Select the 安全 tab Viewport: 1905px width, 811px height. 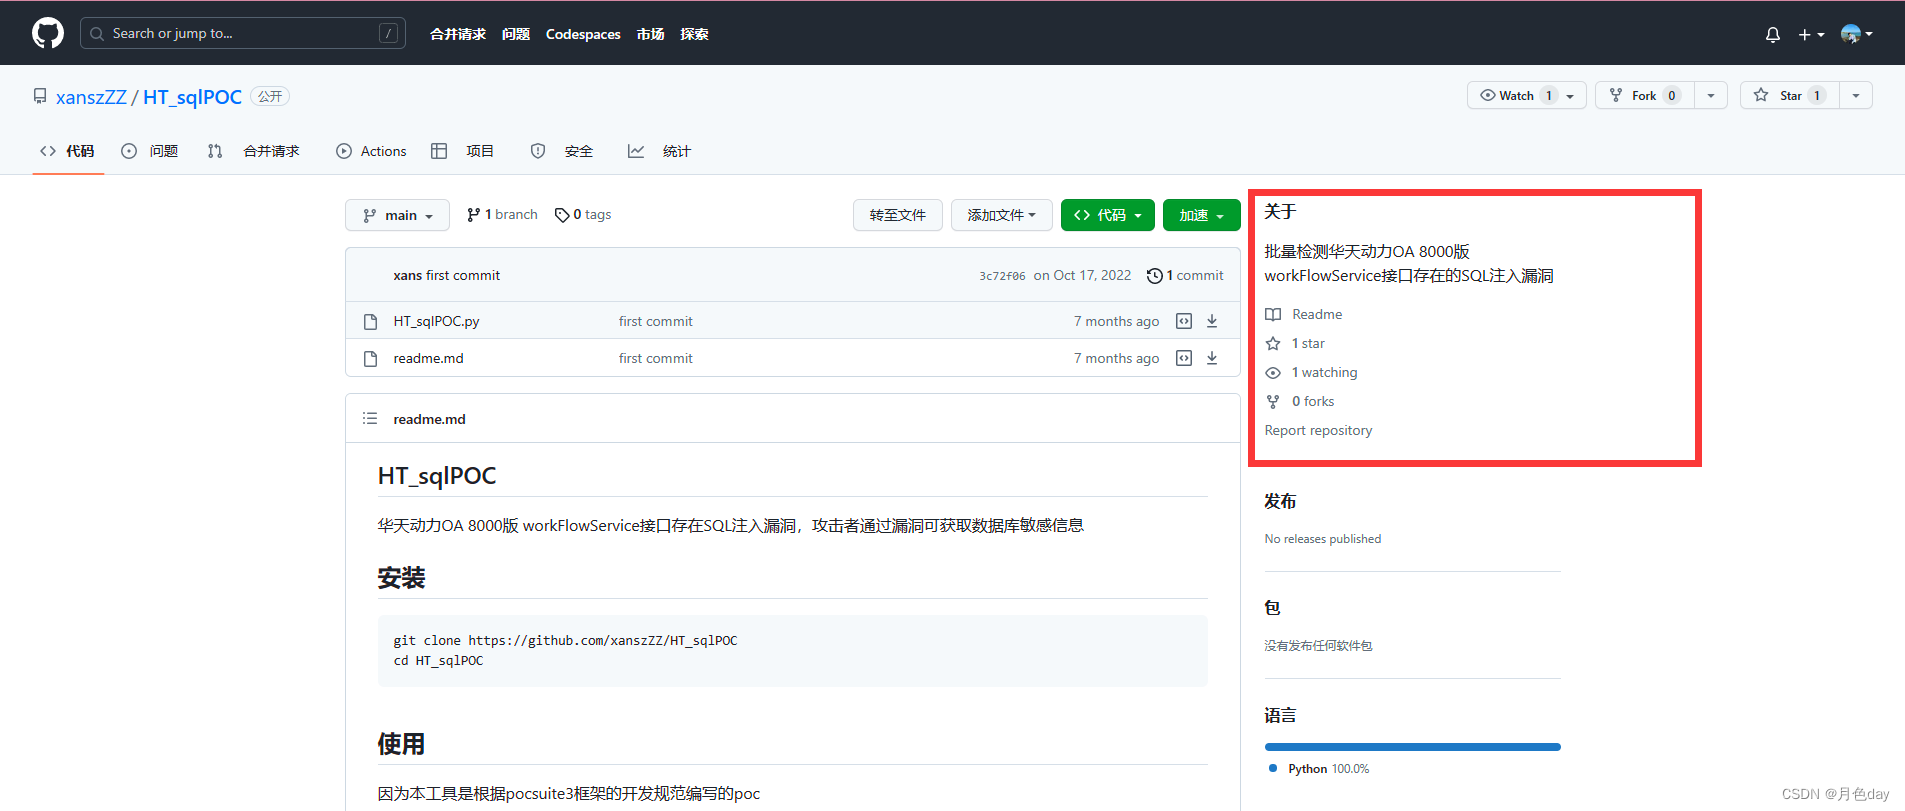(x=562, y=151)
